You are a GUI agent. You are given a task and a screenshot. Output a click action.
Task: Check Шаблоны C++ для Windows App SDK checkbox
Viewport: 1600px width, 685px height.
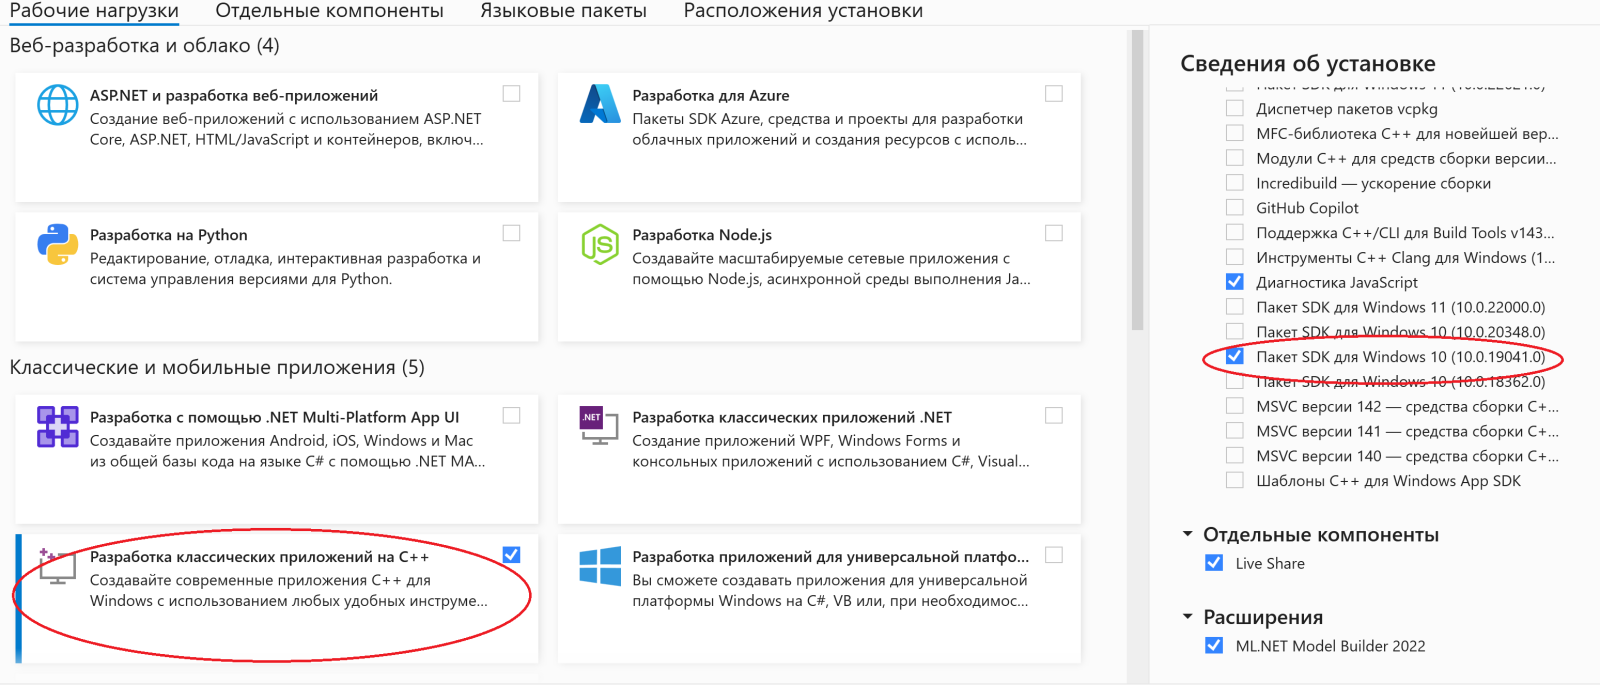pyautogui.click(x=1235, y=480)
